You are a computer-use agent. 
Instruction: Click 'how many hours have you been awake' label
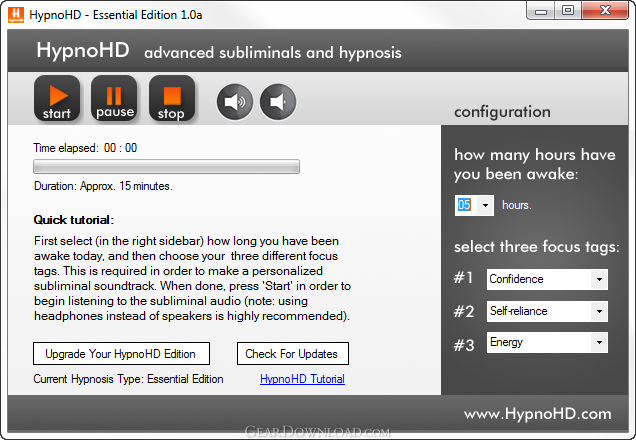click(x=535, y=164)
